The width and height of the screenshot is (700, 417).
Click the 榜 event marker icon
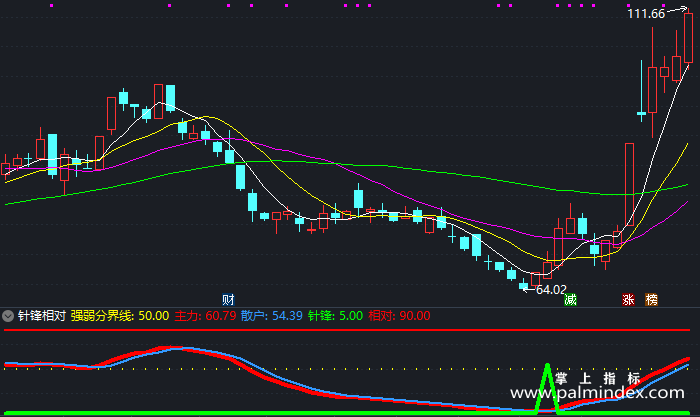[651, 299]
